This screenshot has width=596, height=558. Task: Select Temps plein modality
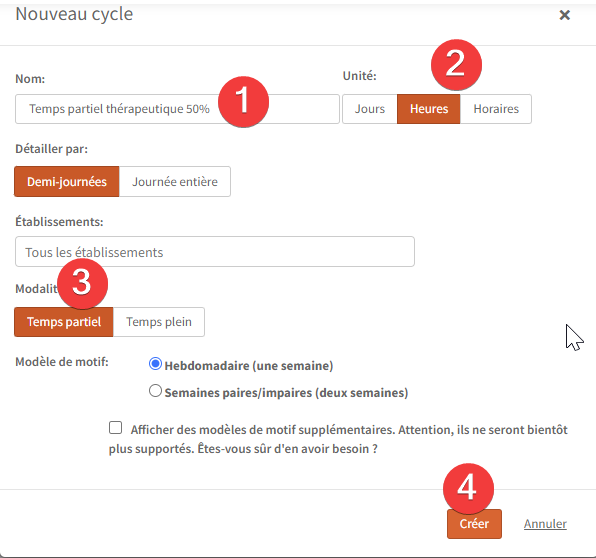click(x=159, y=322)
